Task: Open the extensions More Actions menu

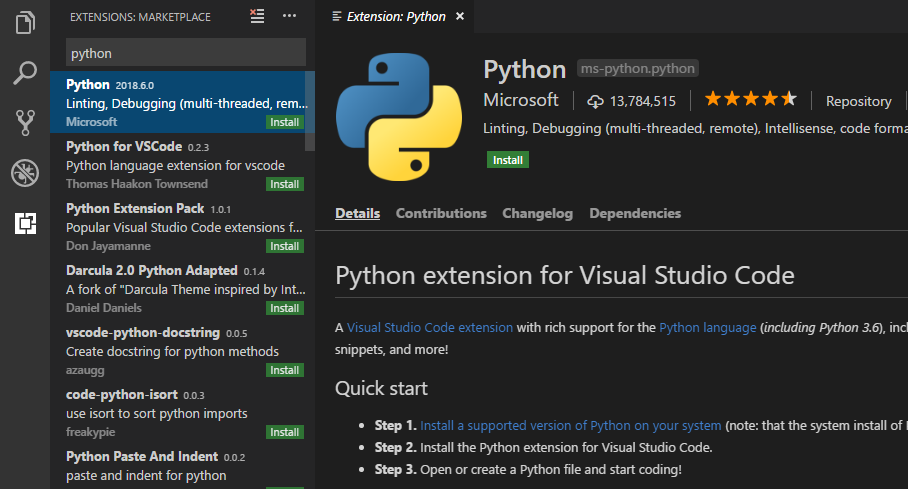Action: tap(290, 16)
